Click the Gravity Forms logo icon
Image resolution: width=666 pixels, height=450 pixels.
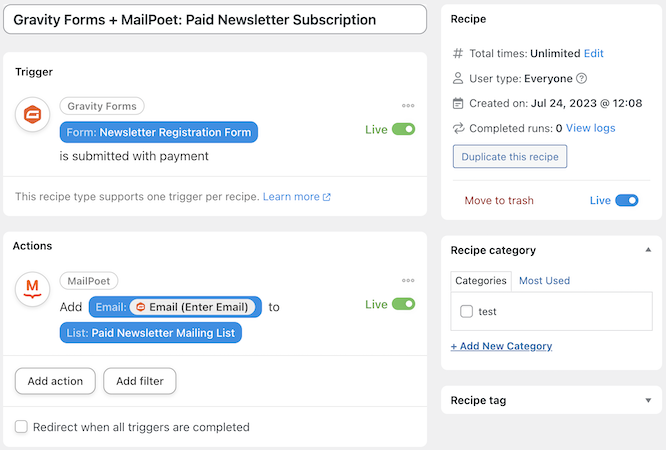click(32, 114)
